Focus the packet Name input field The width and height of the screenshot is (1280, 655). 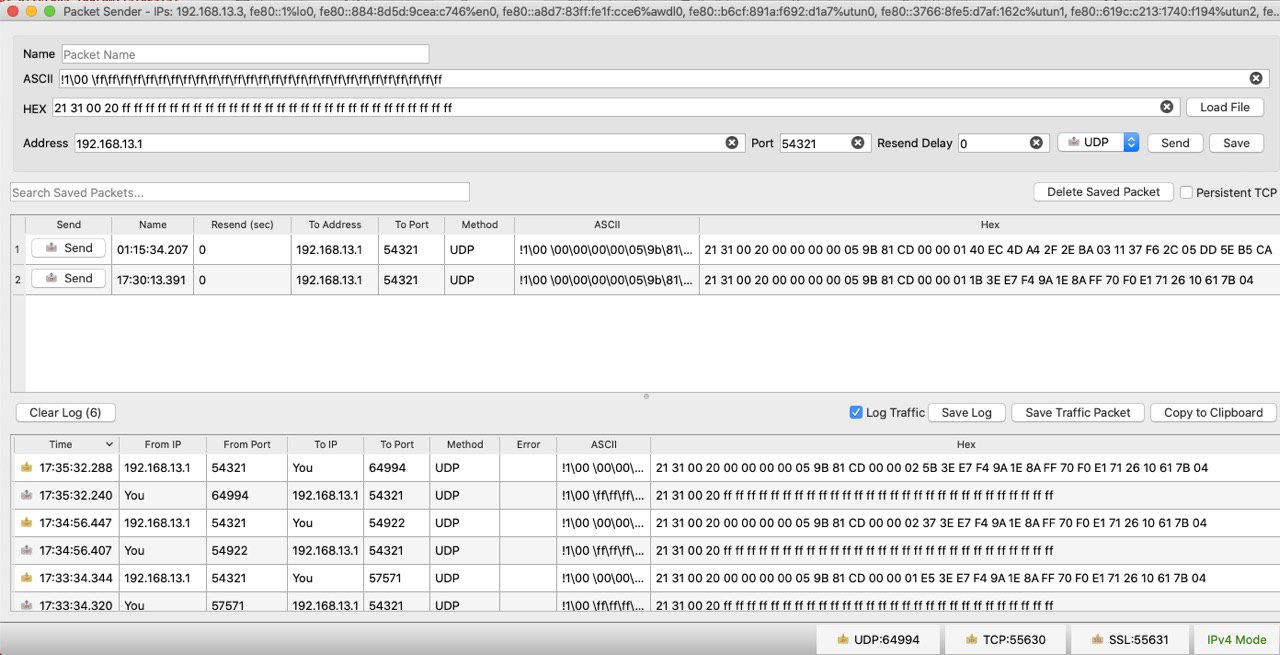tap(245, 54)
